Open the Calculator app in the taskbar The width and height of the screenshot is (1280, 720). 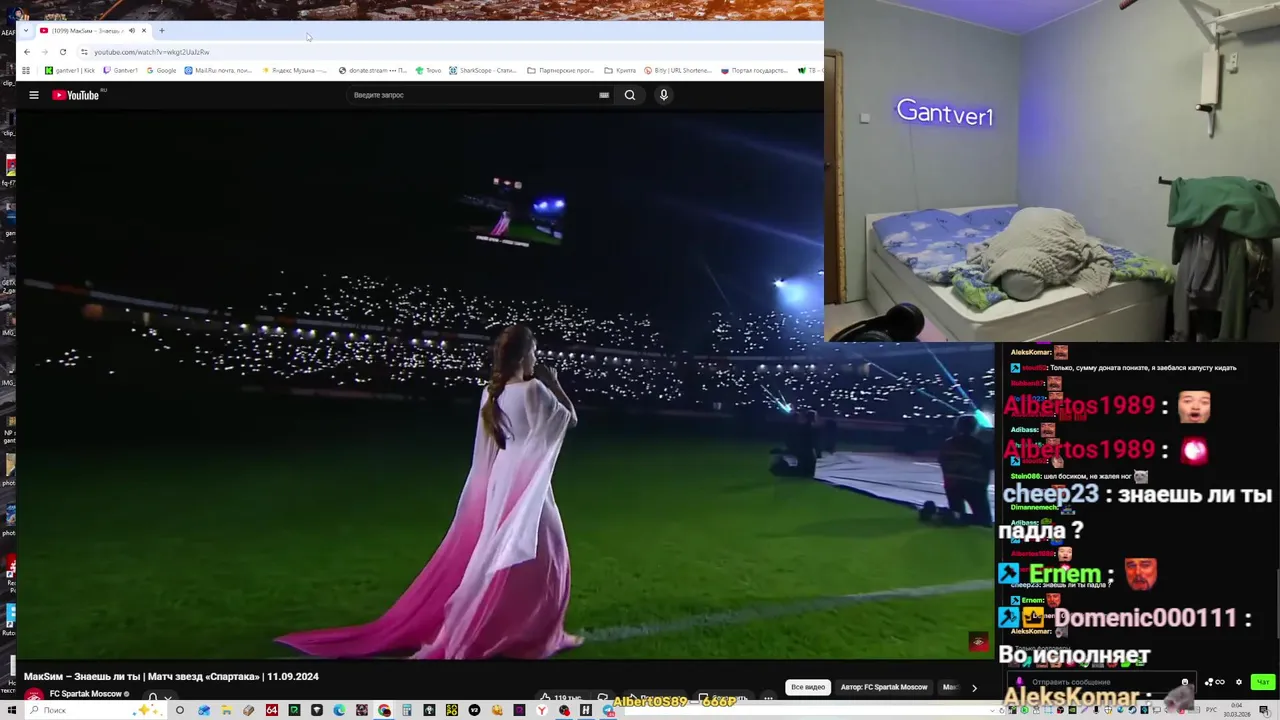pos(407,710)
